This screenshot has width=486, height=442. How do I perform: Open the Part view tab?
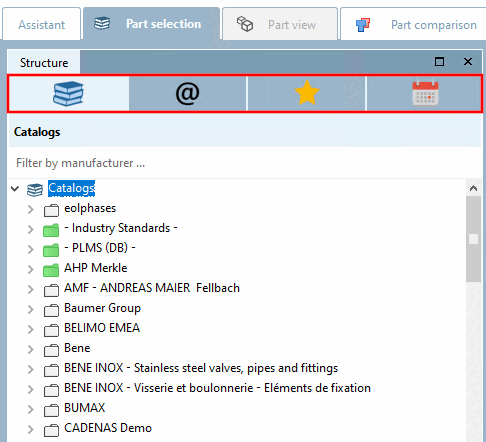pyautogui.click(x=280, y=25)
